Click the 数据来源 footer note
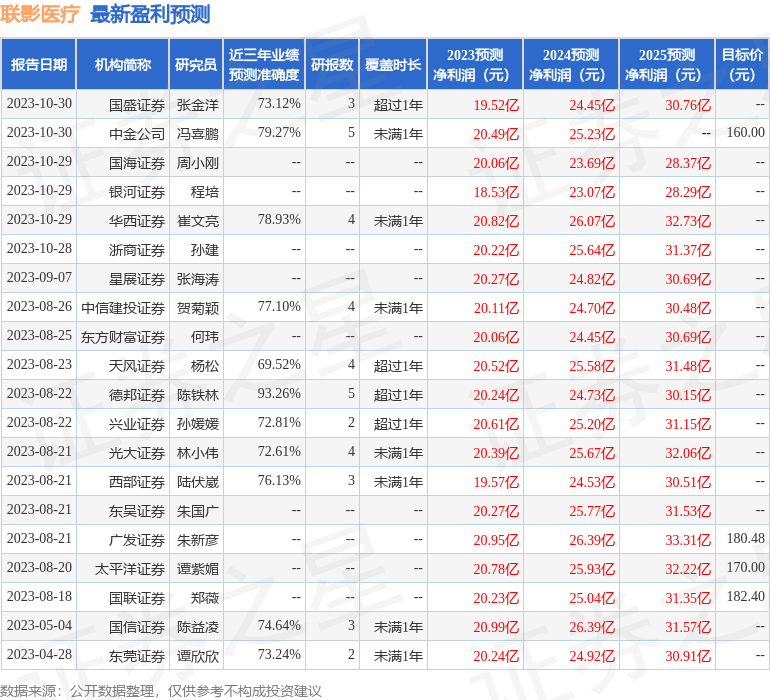This screenshot has width=770, height=700. (161, 691)
